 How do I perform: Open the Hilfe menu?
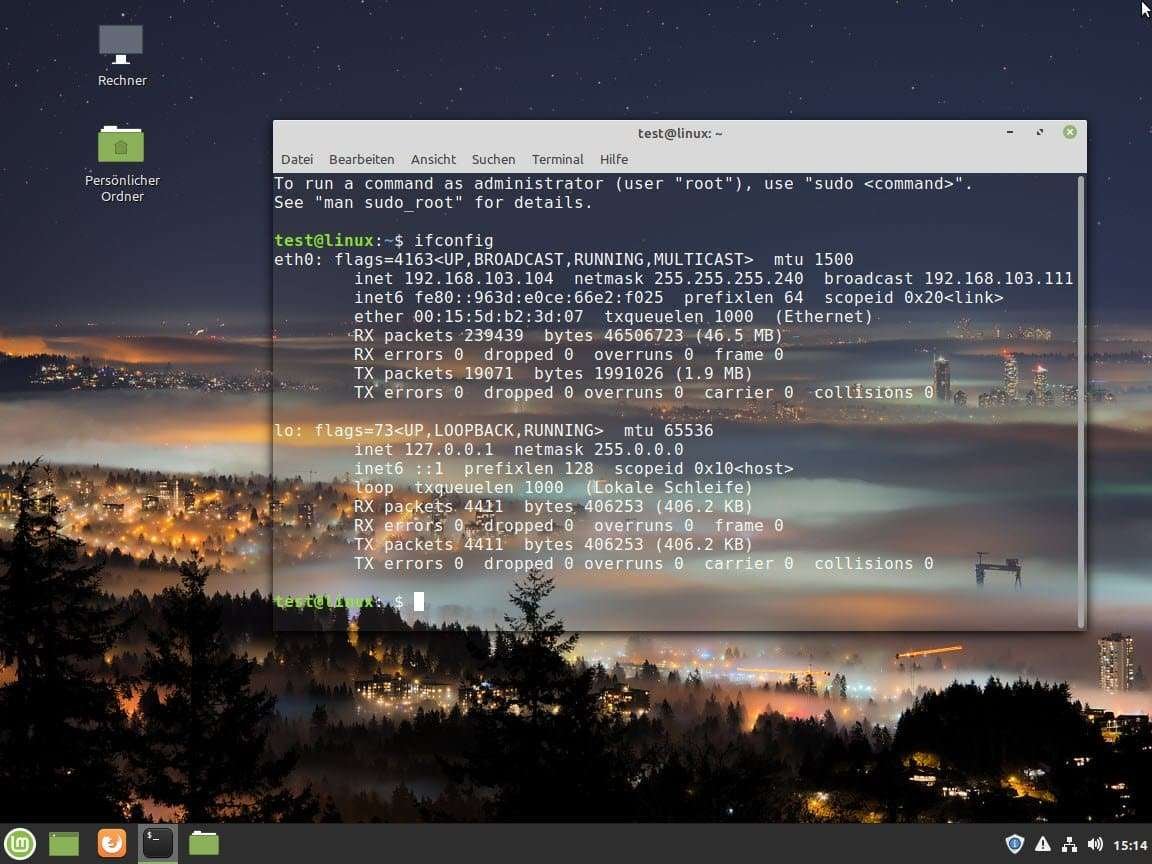[613, 159]
